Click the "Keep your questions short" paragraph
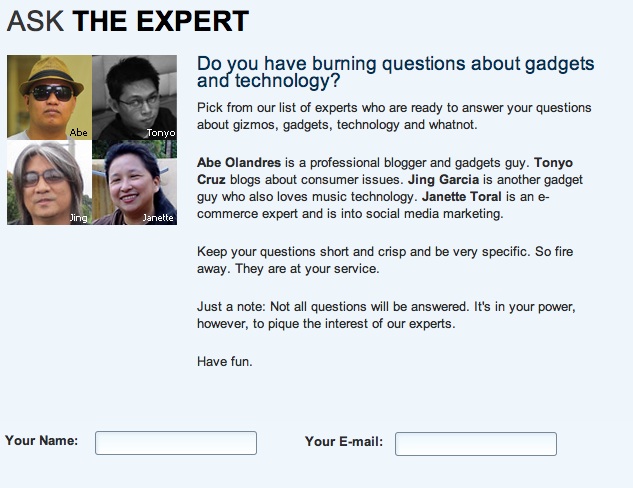The height and width of the screenshot is (488, 633). (385, 260)
